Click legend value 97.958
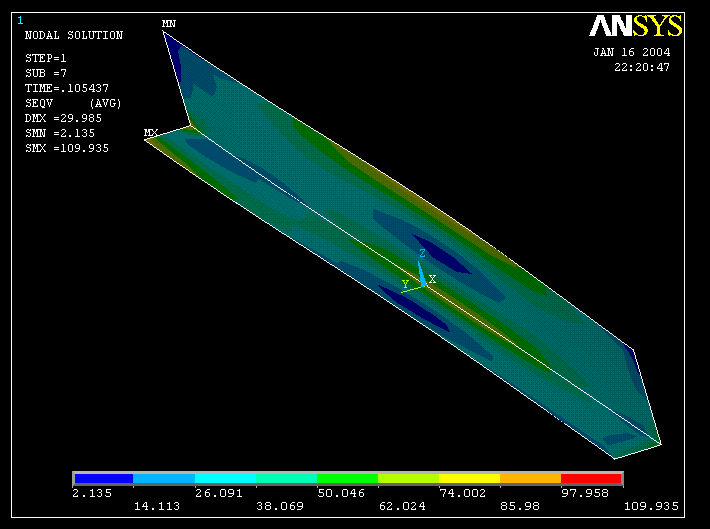Viewport: 710px width, 529px height. [585, 493]
